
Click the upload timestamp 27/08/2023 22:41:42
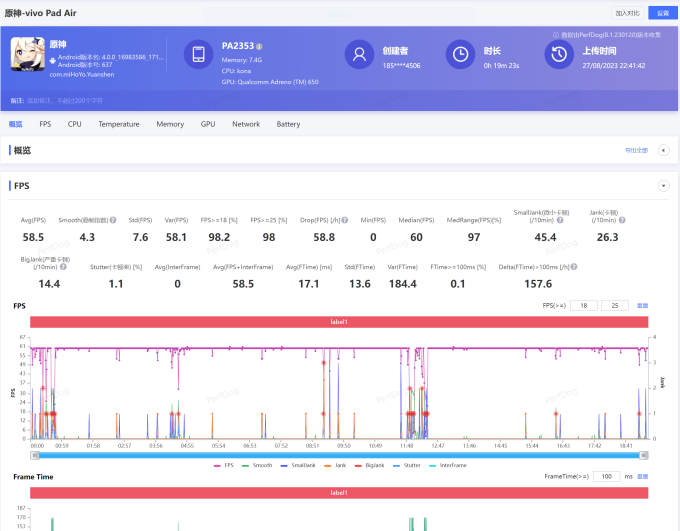614,66
